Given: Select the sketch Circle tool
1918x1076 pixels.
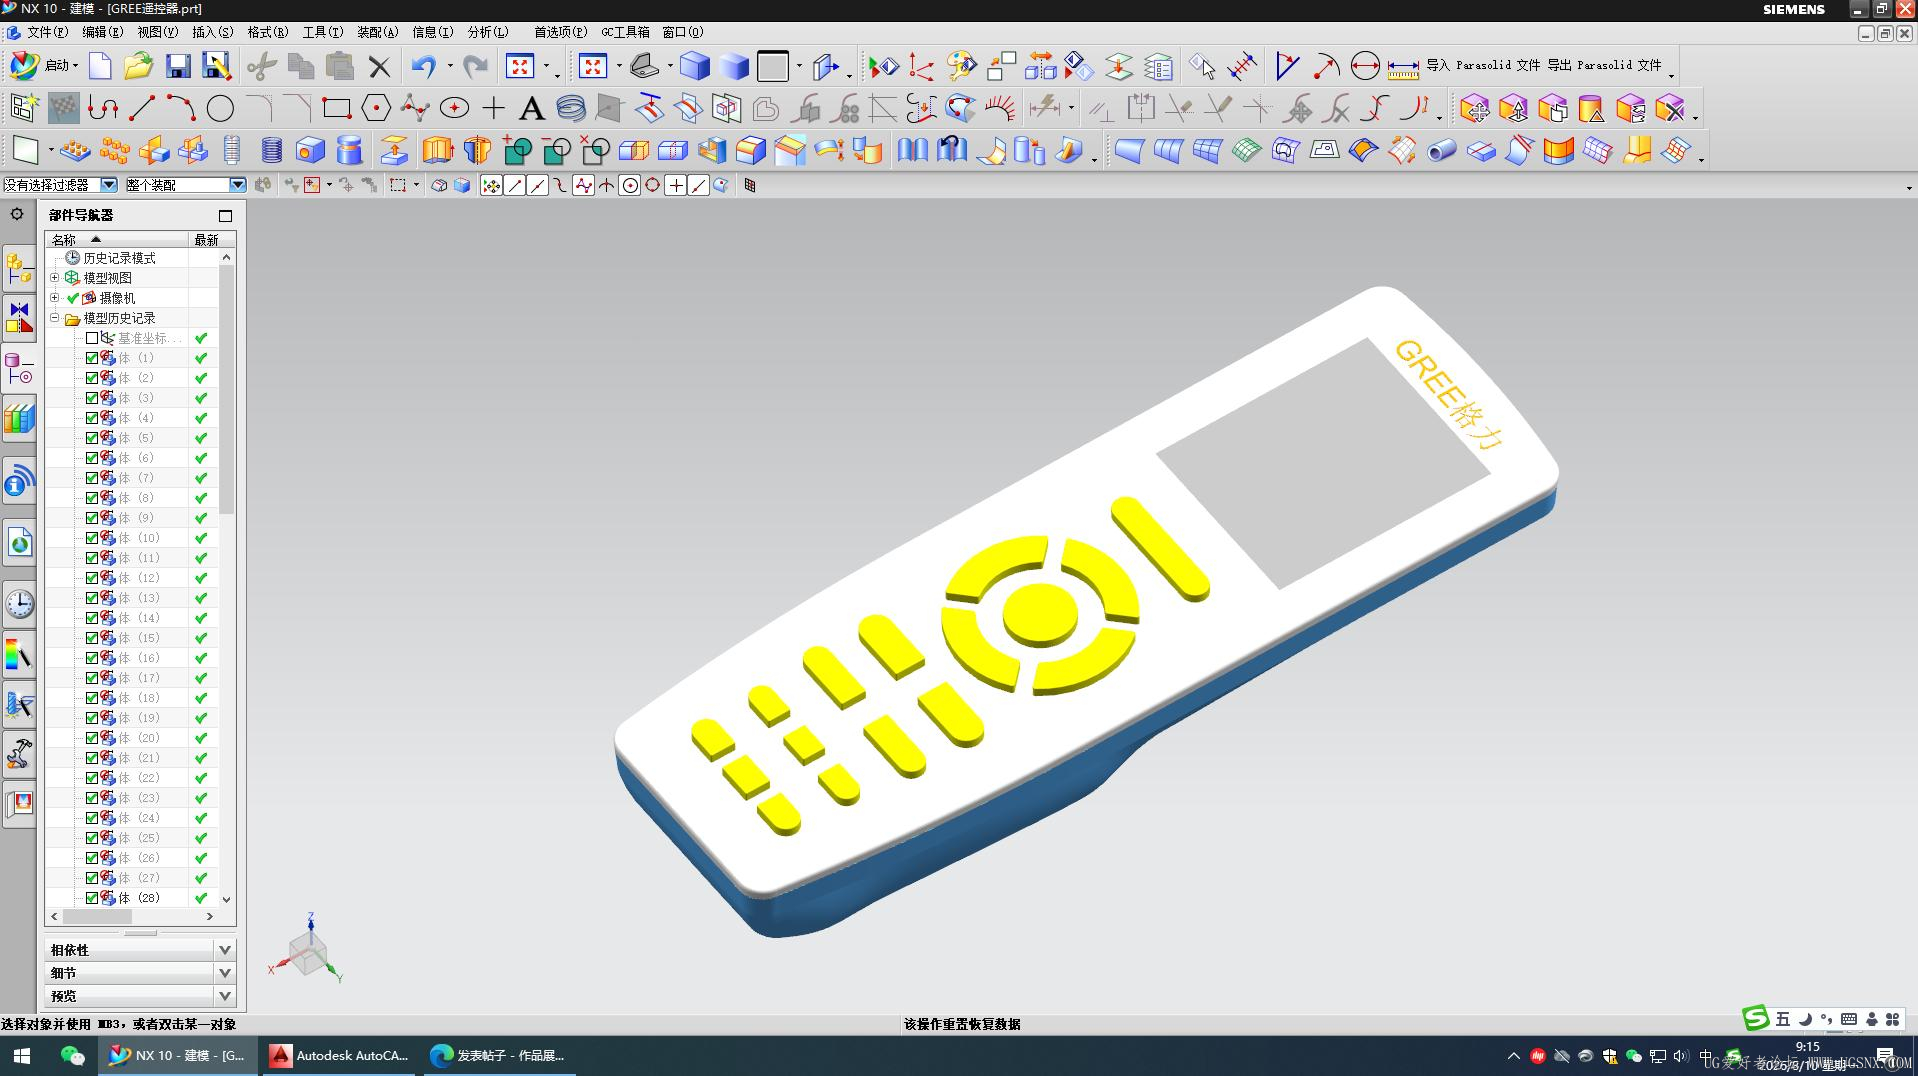Looking at the screenshot, I should pos(220,108).
